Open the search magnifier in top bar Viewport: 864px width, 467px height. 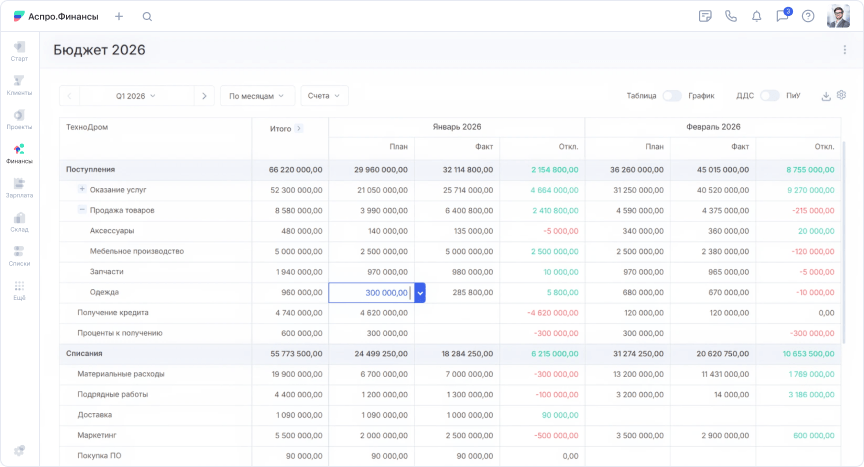[x=147, y=17]
